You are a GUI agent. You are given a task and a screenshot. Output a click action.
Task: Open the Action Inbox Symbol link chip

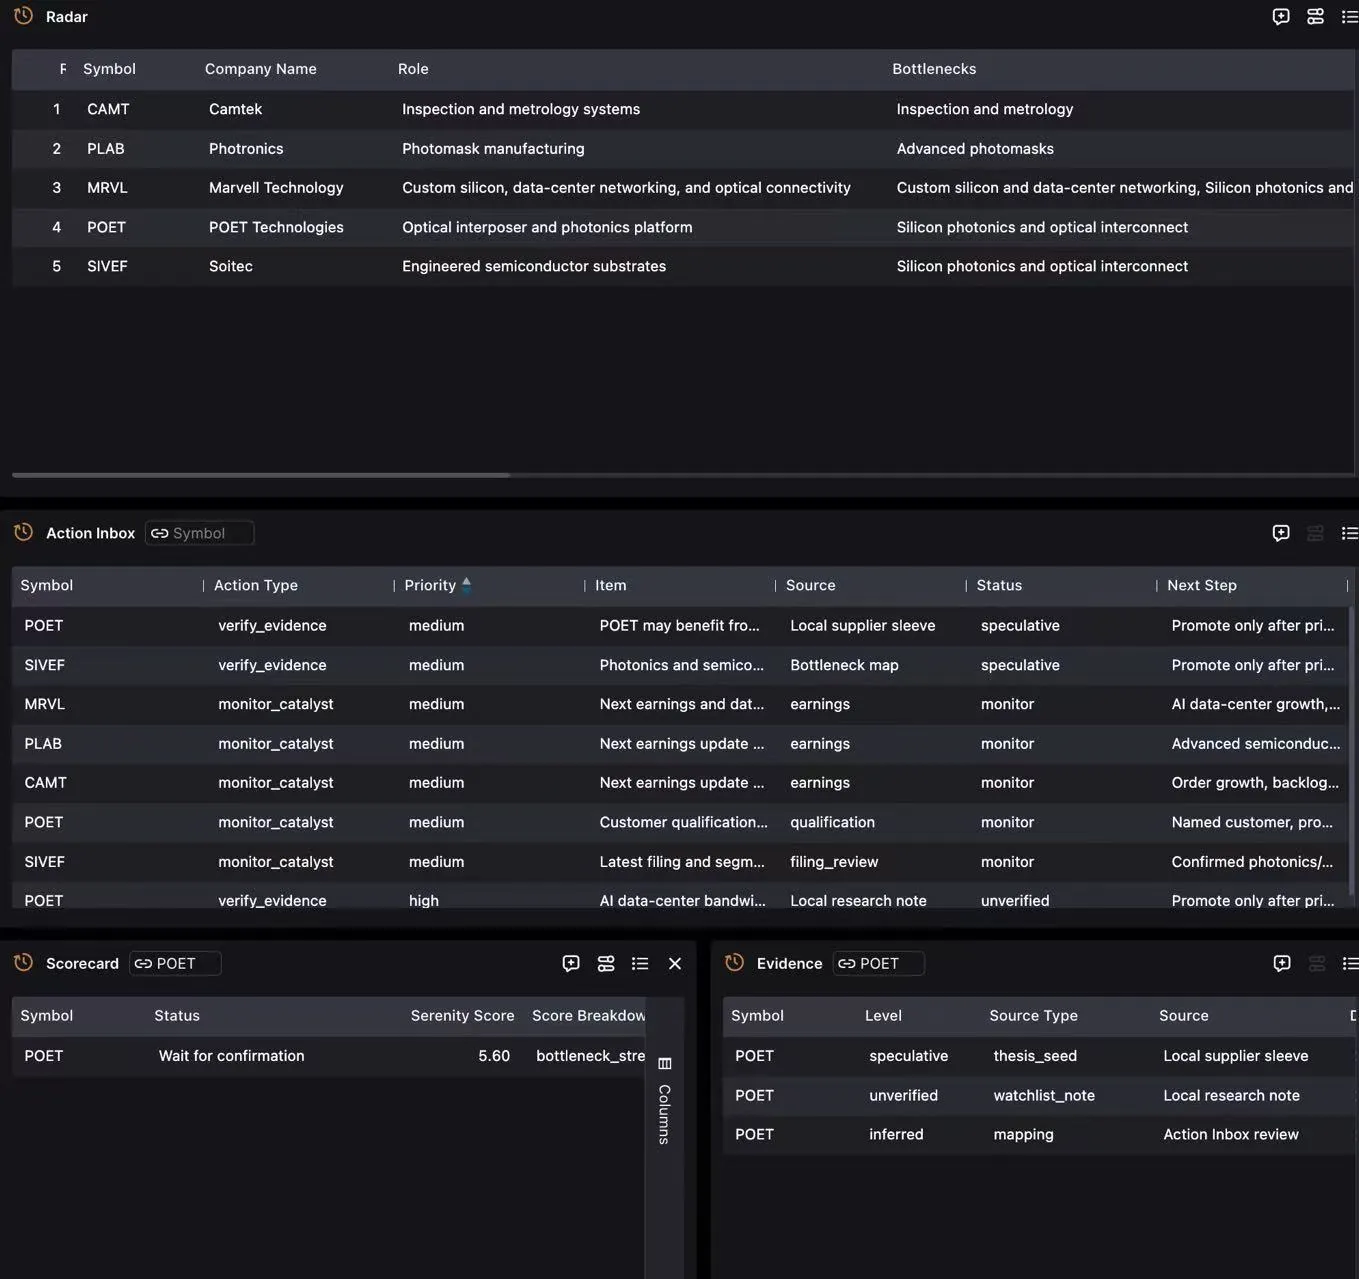pos(199,533)
